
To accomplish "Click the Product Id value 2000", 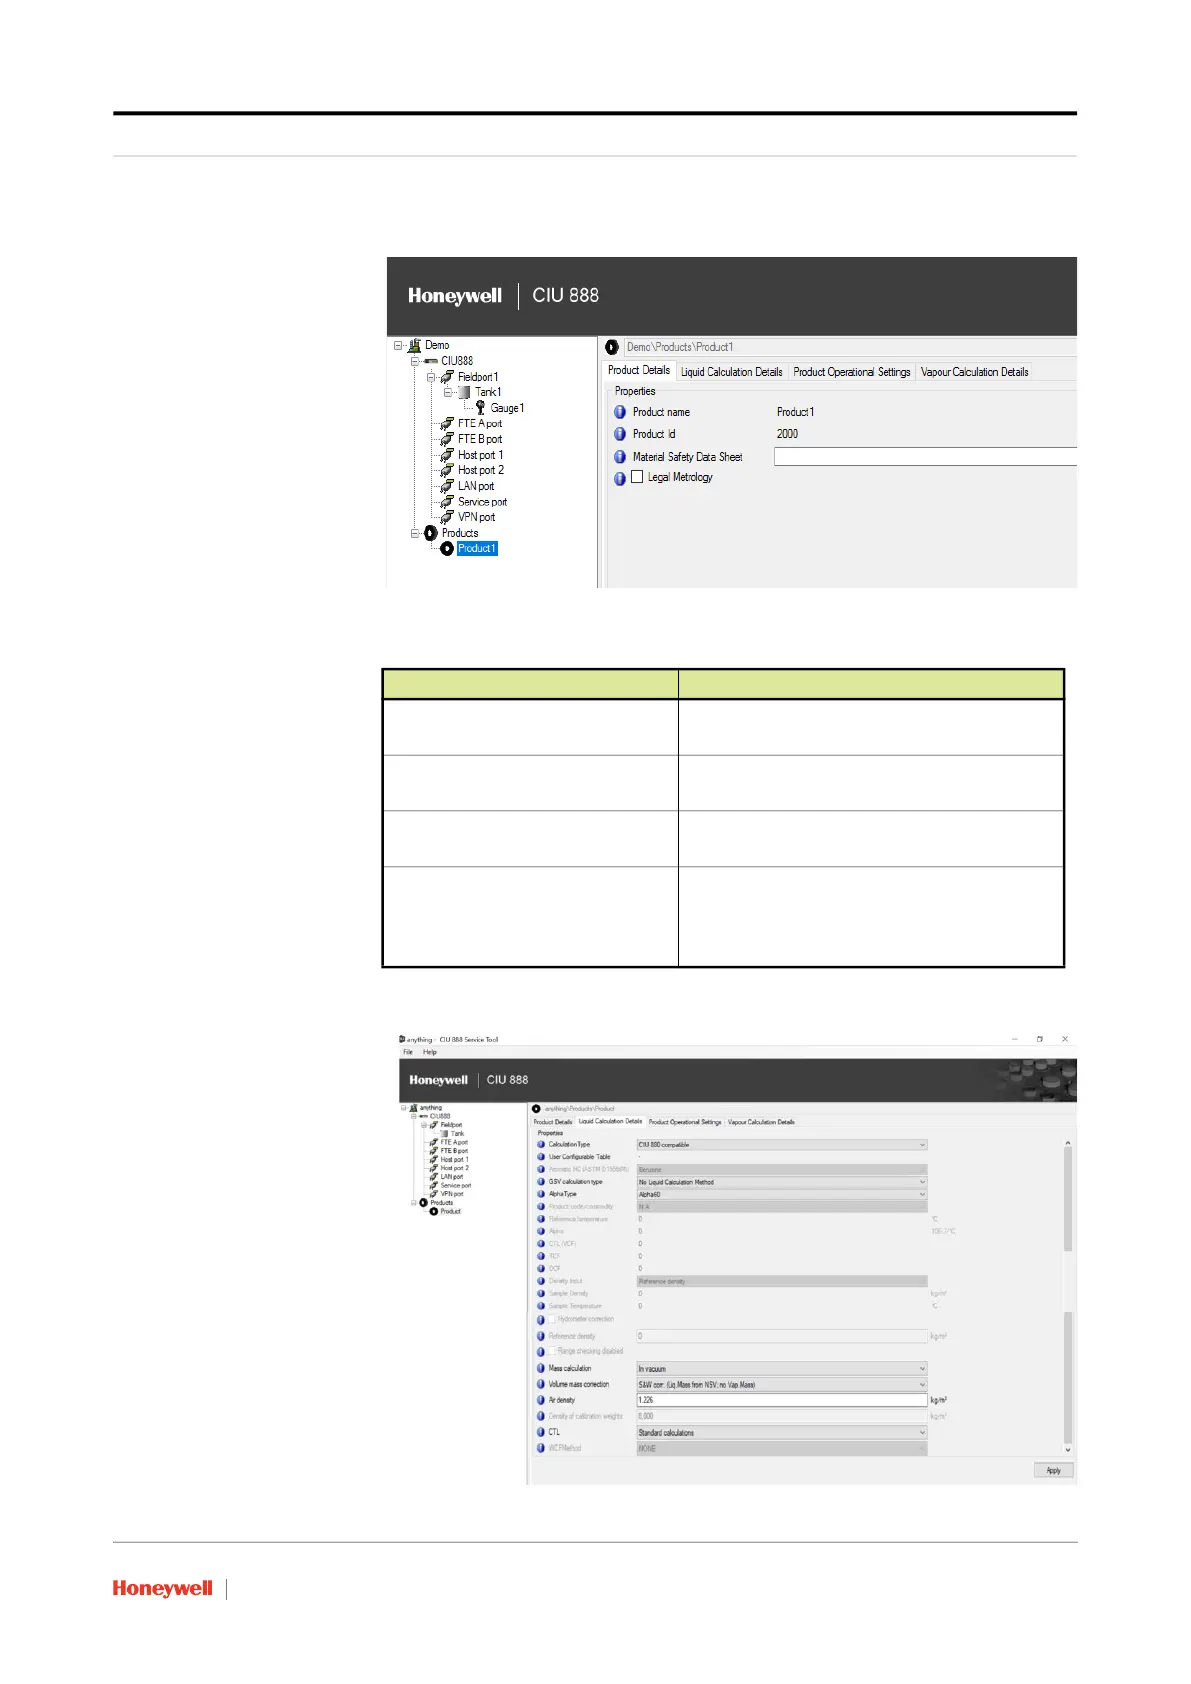I will point(788,434).
